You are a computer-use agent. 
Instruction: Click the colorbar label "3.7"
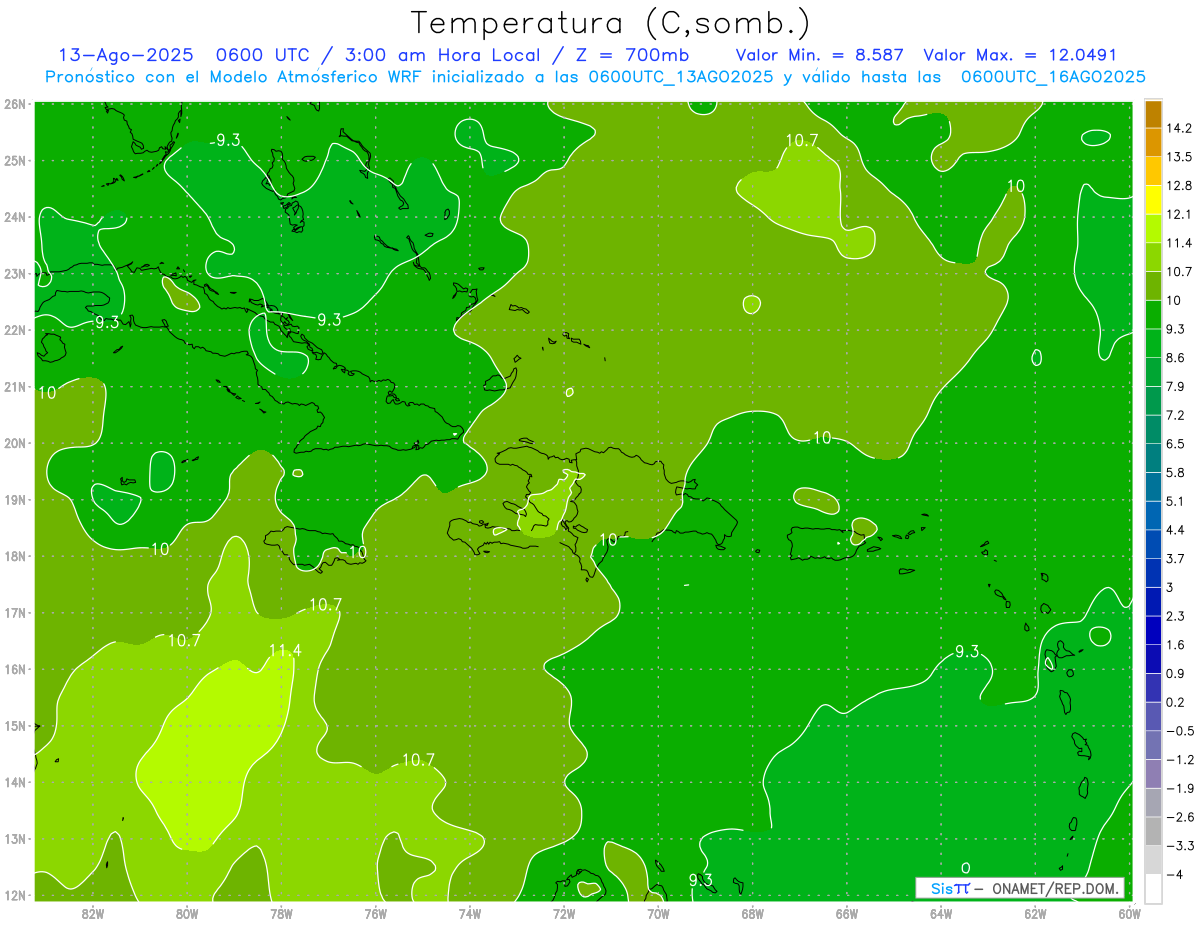click(x=1175, y=558)
